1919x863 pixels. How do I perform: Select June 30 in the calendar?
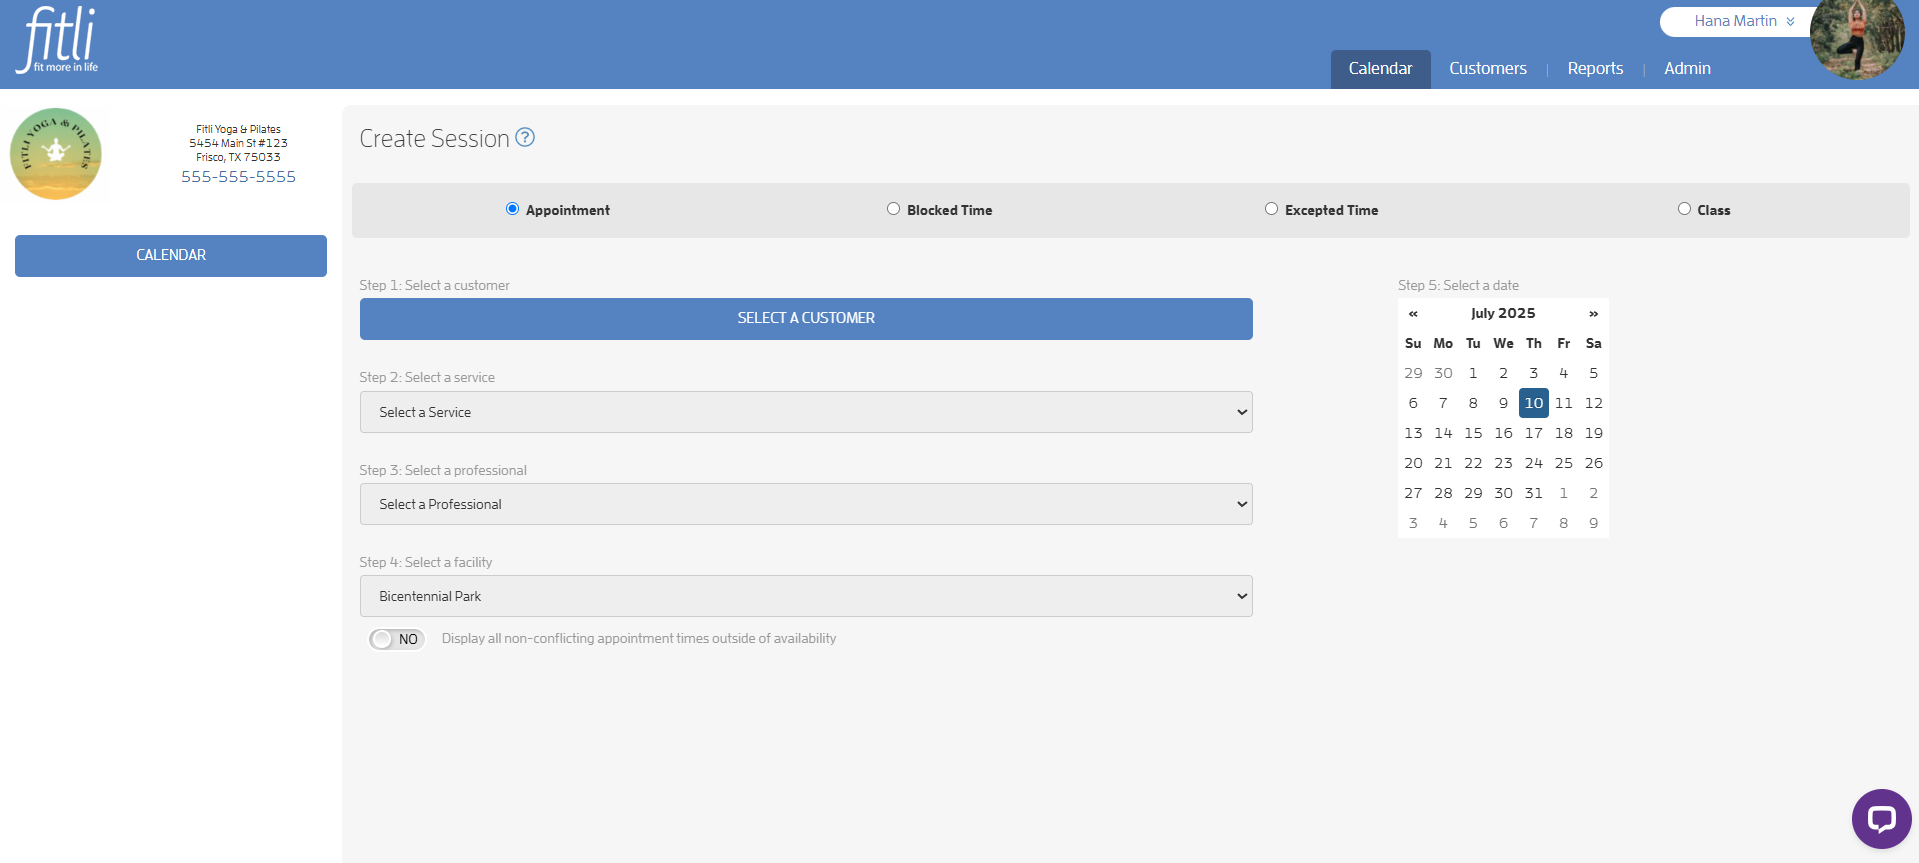(1443, 373)
